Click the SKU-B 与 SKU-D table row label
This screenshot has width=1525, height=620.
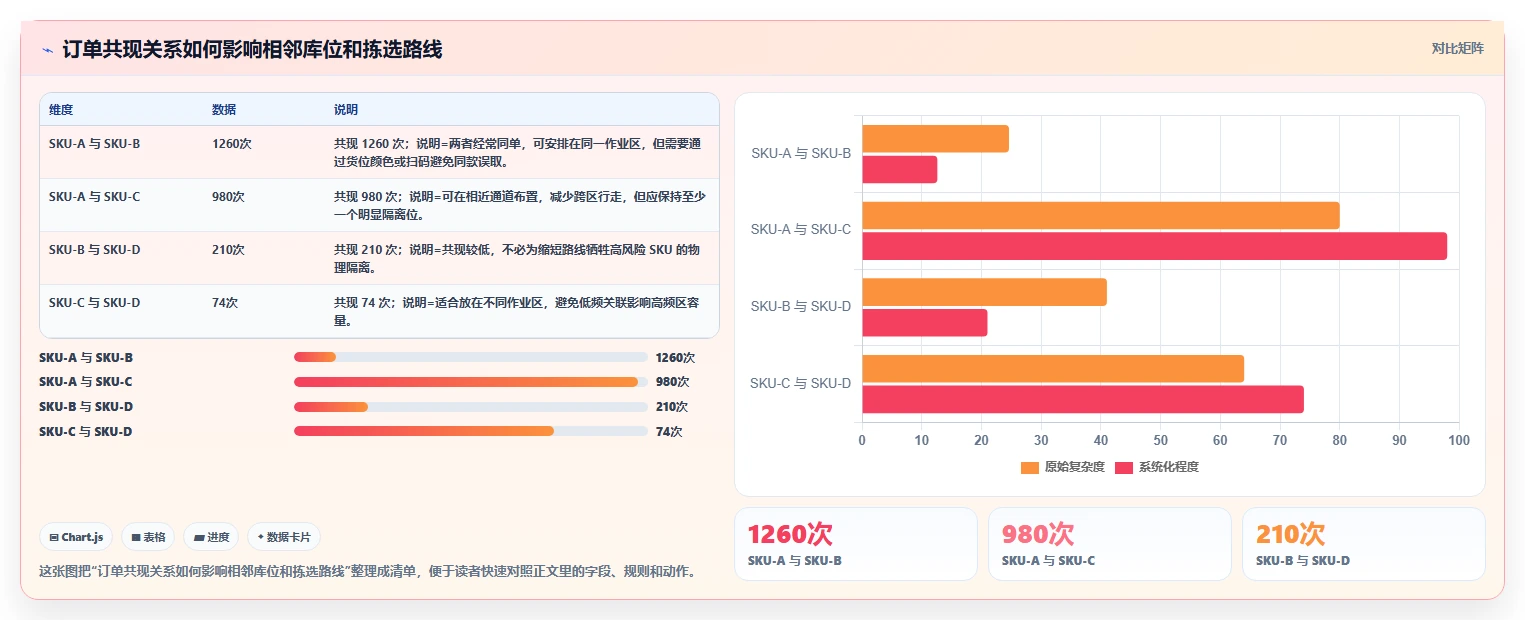[x=94, y=249]
